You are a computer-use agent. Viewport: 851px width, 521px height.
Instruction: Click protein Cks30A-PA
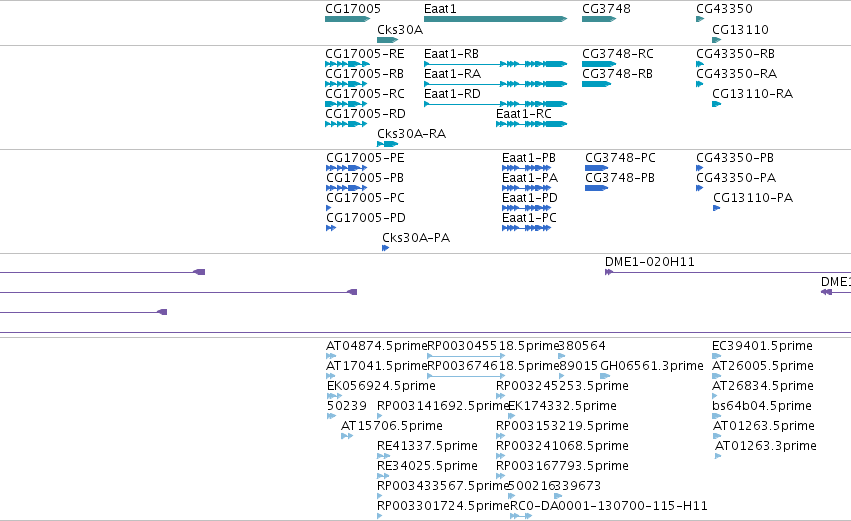coord(416,238)
